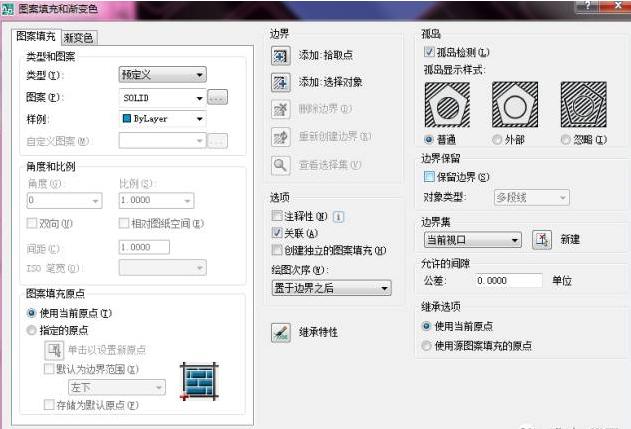This screenshot has height=429, width=631.
Task: Enable the 保留边界 checkbox
Action: [x=429, y=176]
